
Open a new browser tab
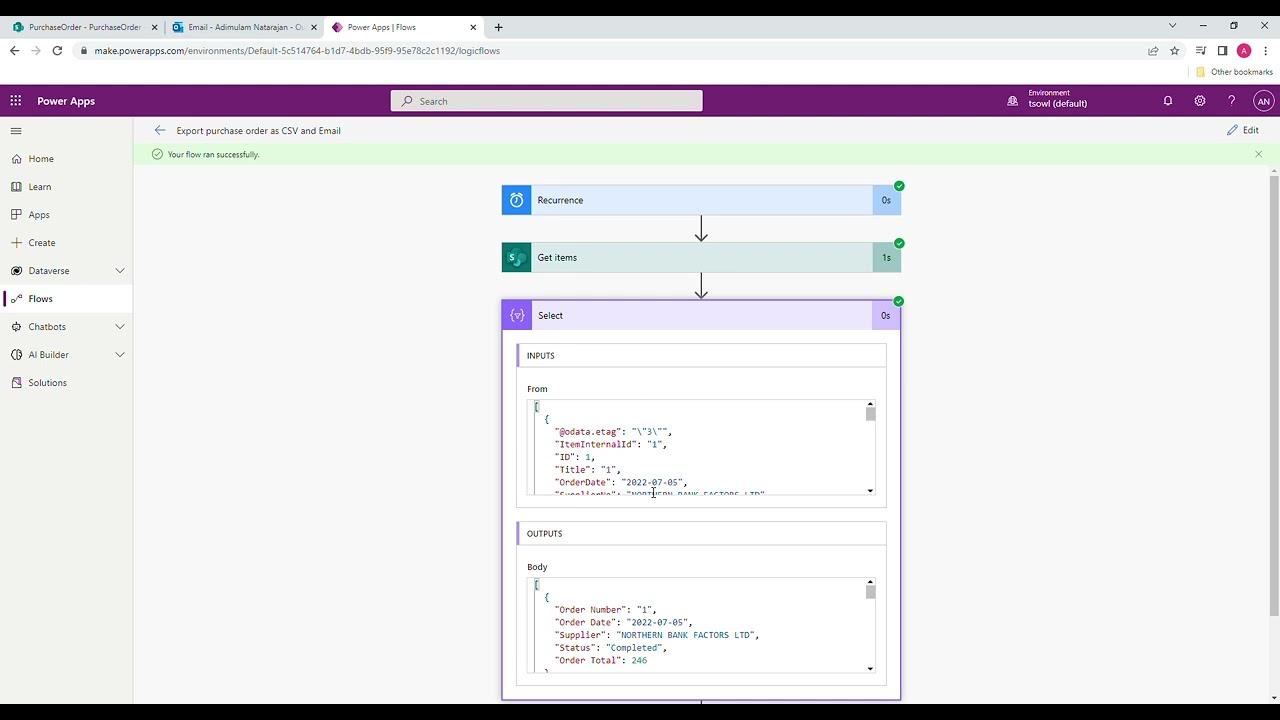[498, 27]
